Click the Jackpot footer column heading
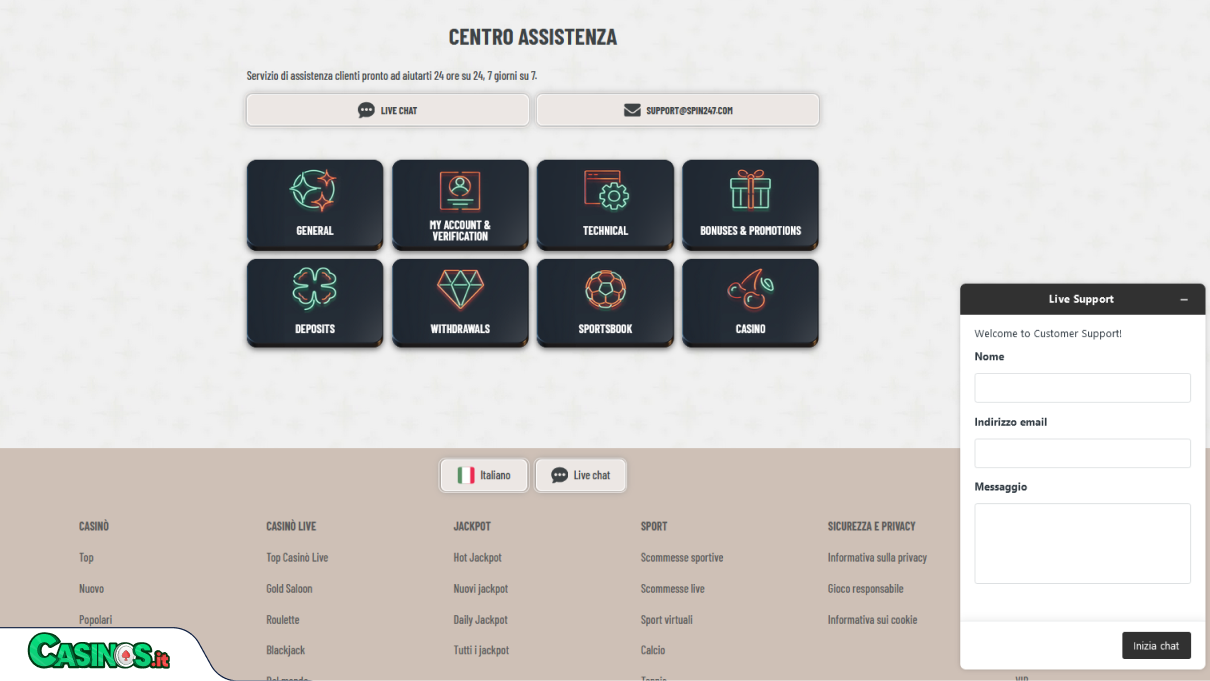The height and width of the screenshot is (681, 1210). pos(472,526)
